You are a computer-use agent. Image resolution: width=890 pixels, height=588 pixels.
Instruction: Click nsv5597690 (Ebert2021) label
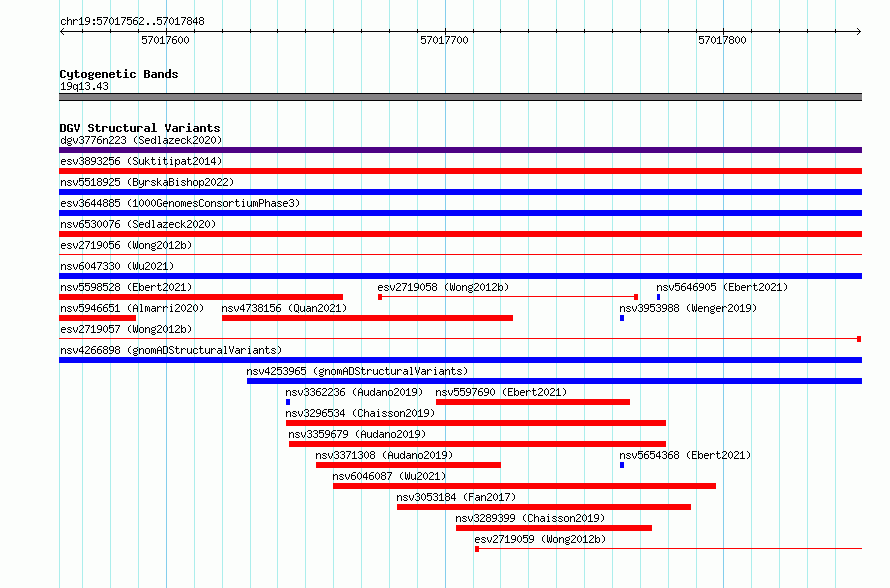point(501,392)
